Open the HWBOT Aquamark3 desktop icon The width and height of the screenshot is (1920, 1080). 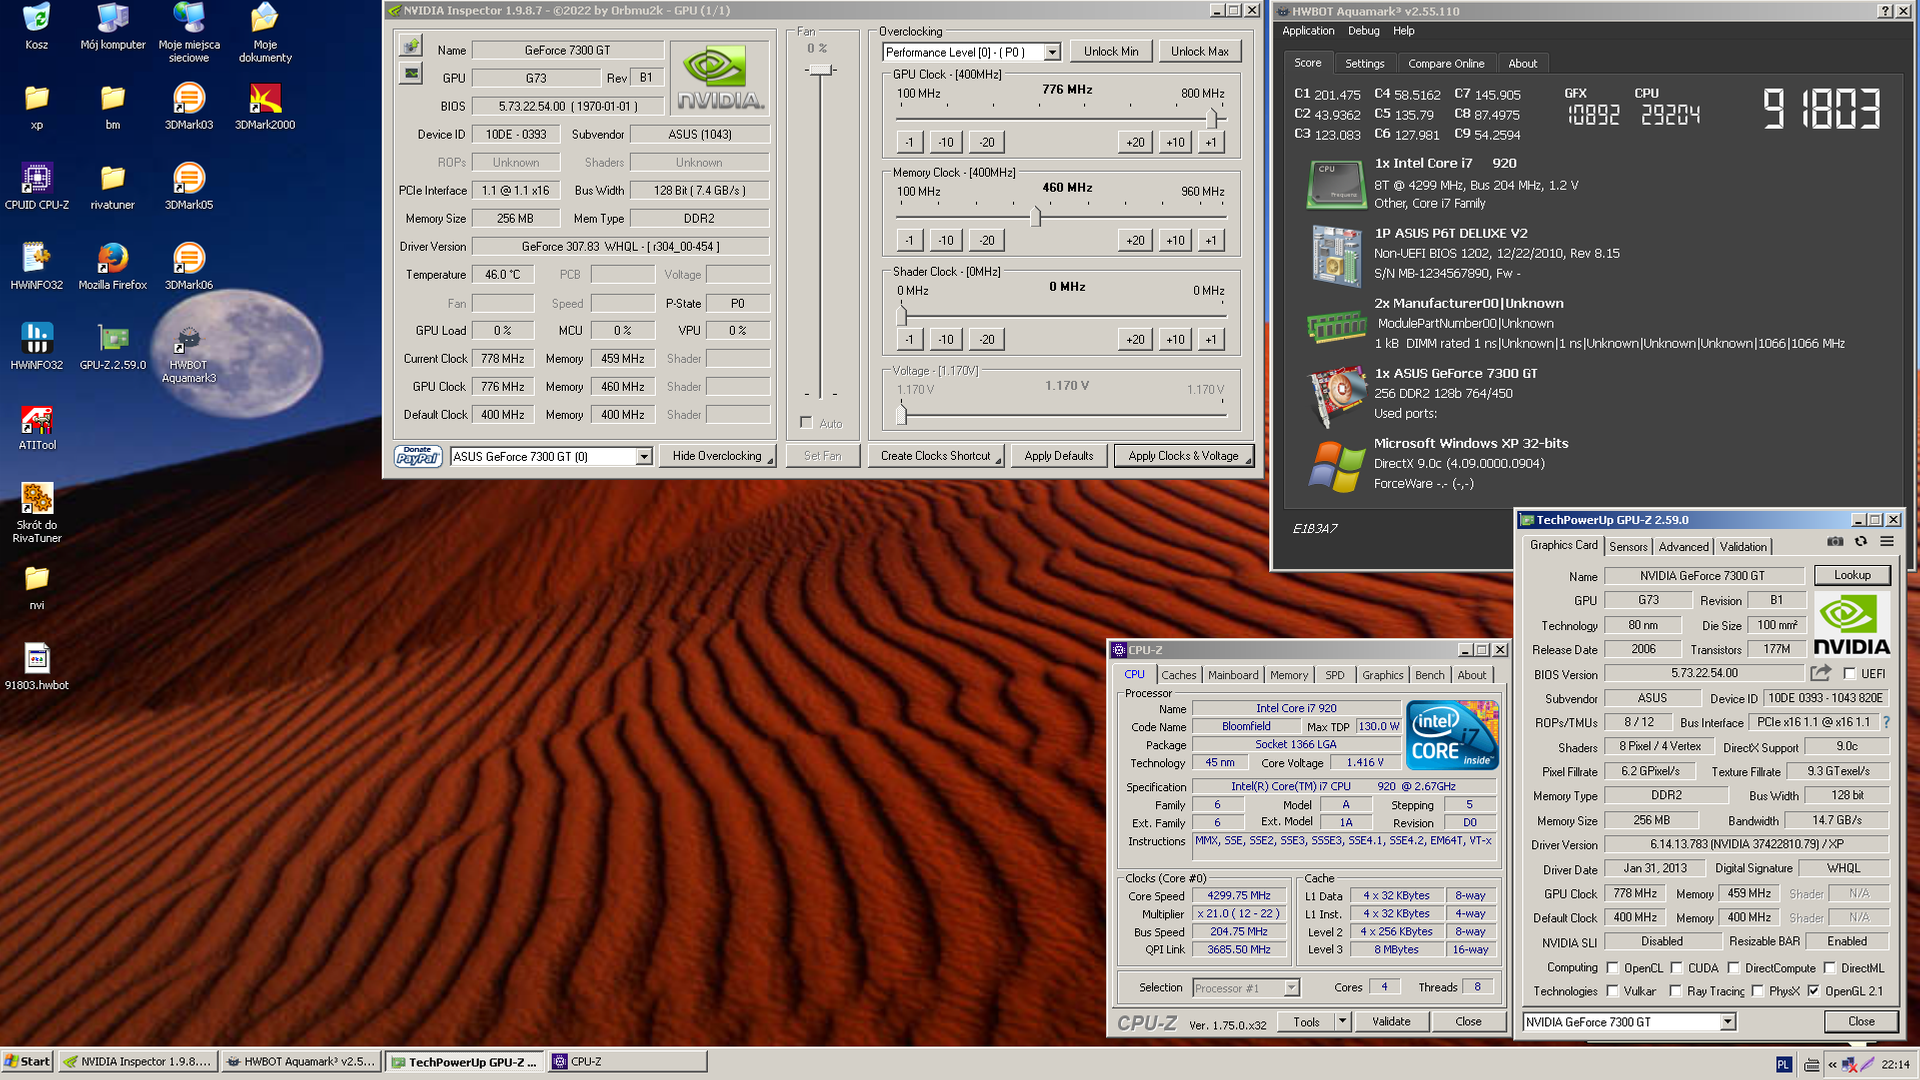(189, 354)
